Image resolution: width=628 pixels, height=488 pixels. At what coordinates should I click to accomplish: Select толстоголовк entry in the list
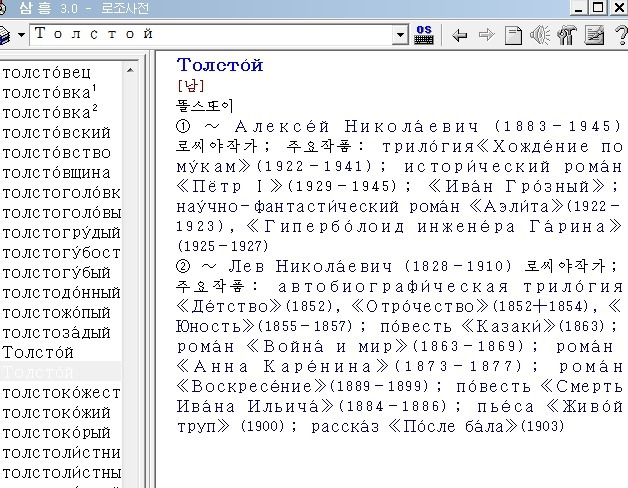coord(61,193)
